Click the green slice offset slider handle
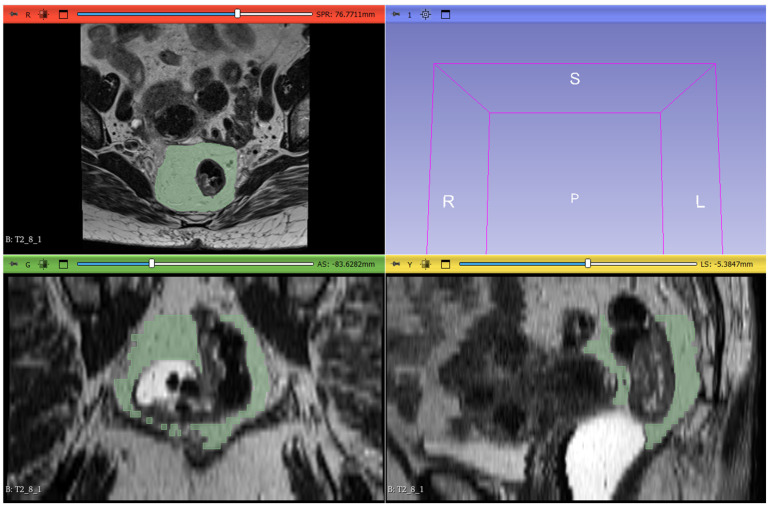 point(151,263)
